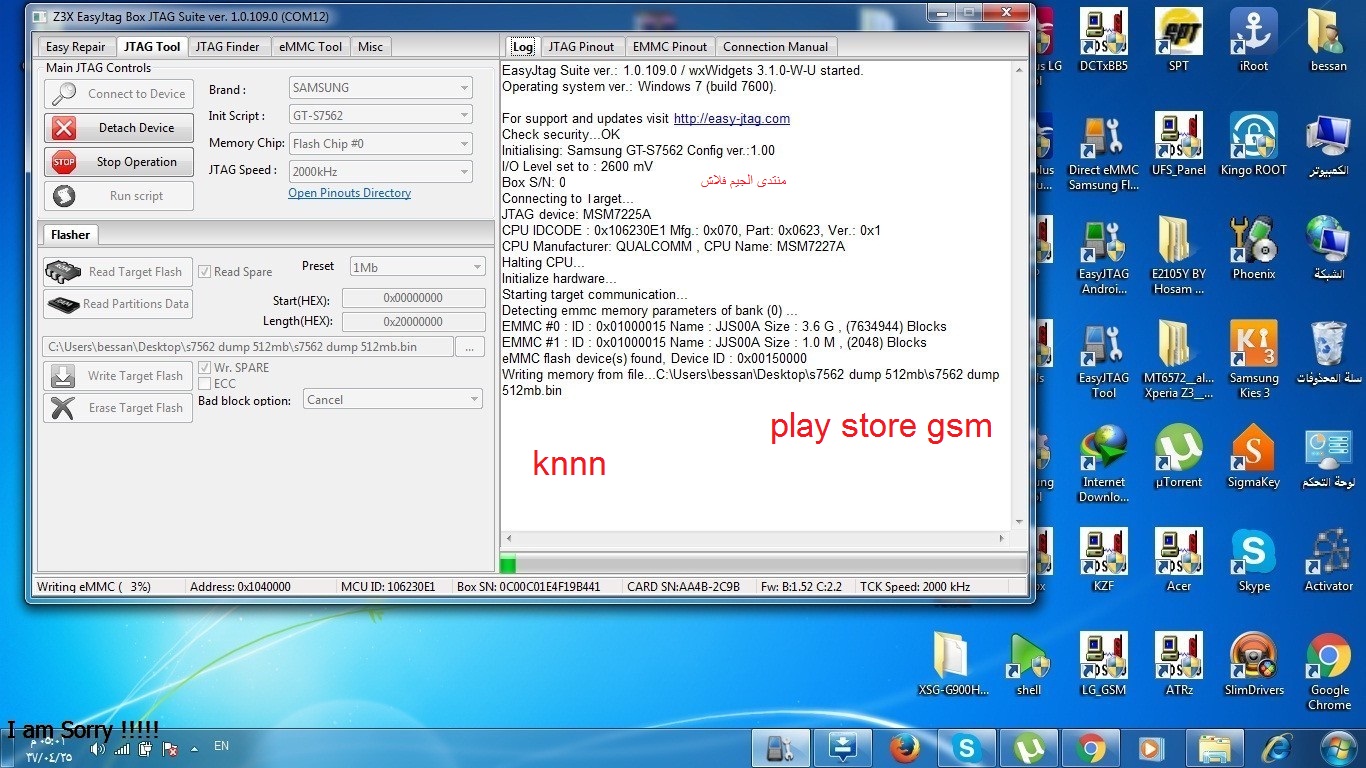
Task: Stop the running operation
Action: pos(119,162)
